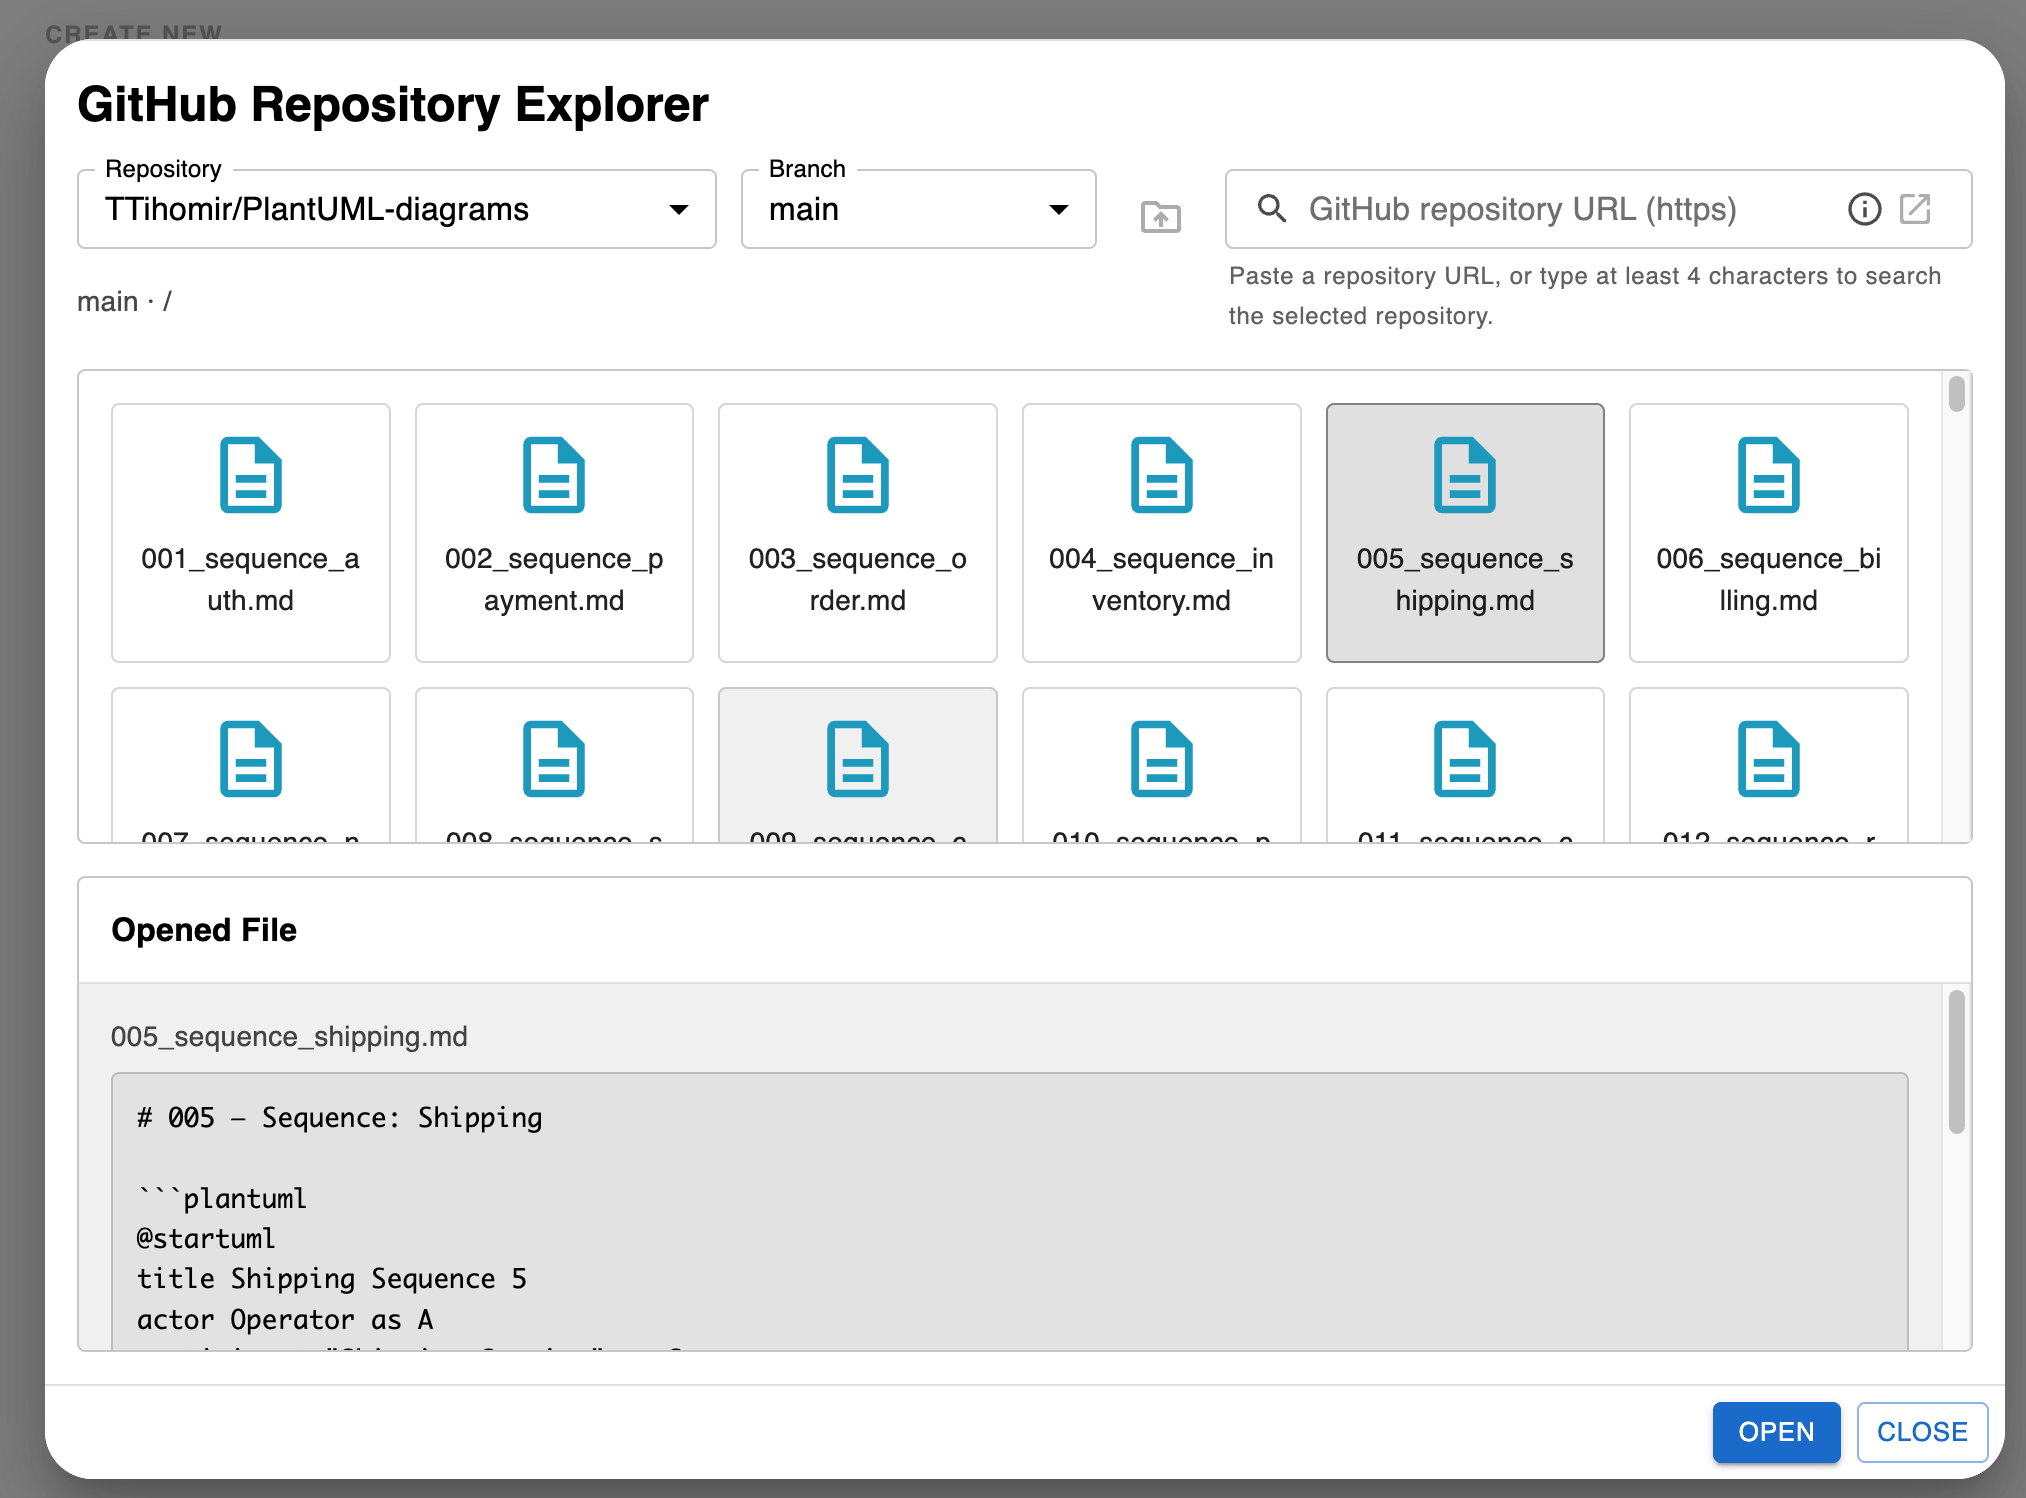Screen dimensions: 2026x1498
Task: Show the repository URL info tooltip
Action: click(x=1864, y=209)
